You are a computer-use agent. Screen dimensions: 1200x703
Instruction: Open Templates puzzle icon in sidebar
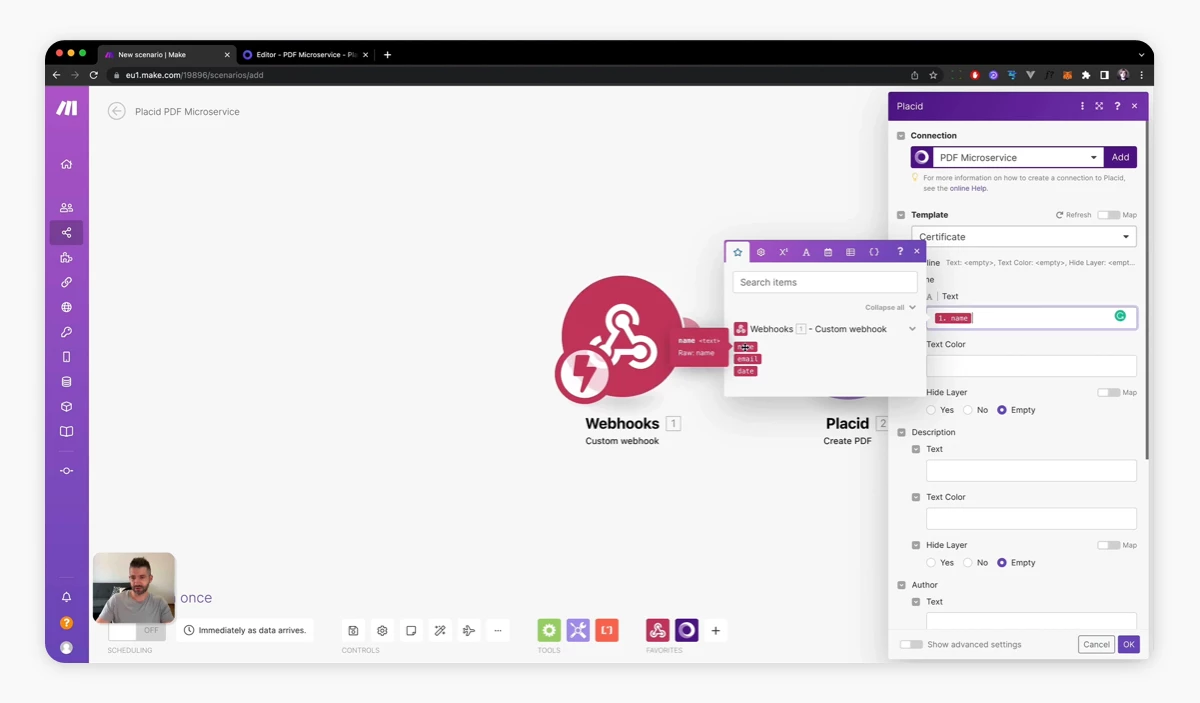66,258
